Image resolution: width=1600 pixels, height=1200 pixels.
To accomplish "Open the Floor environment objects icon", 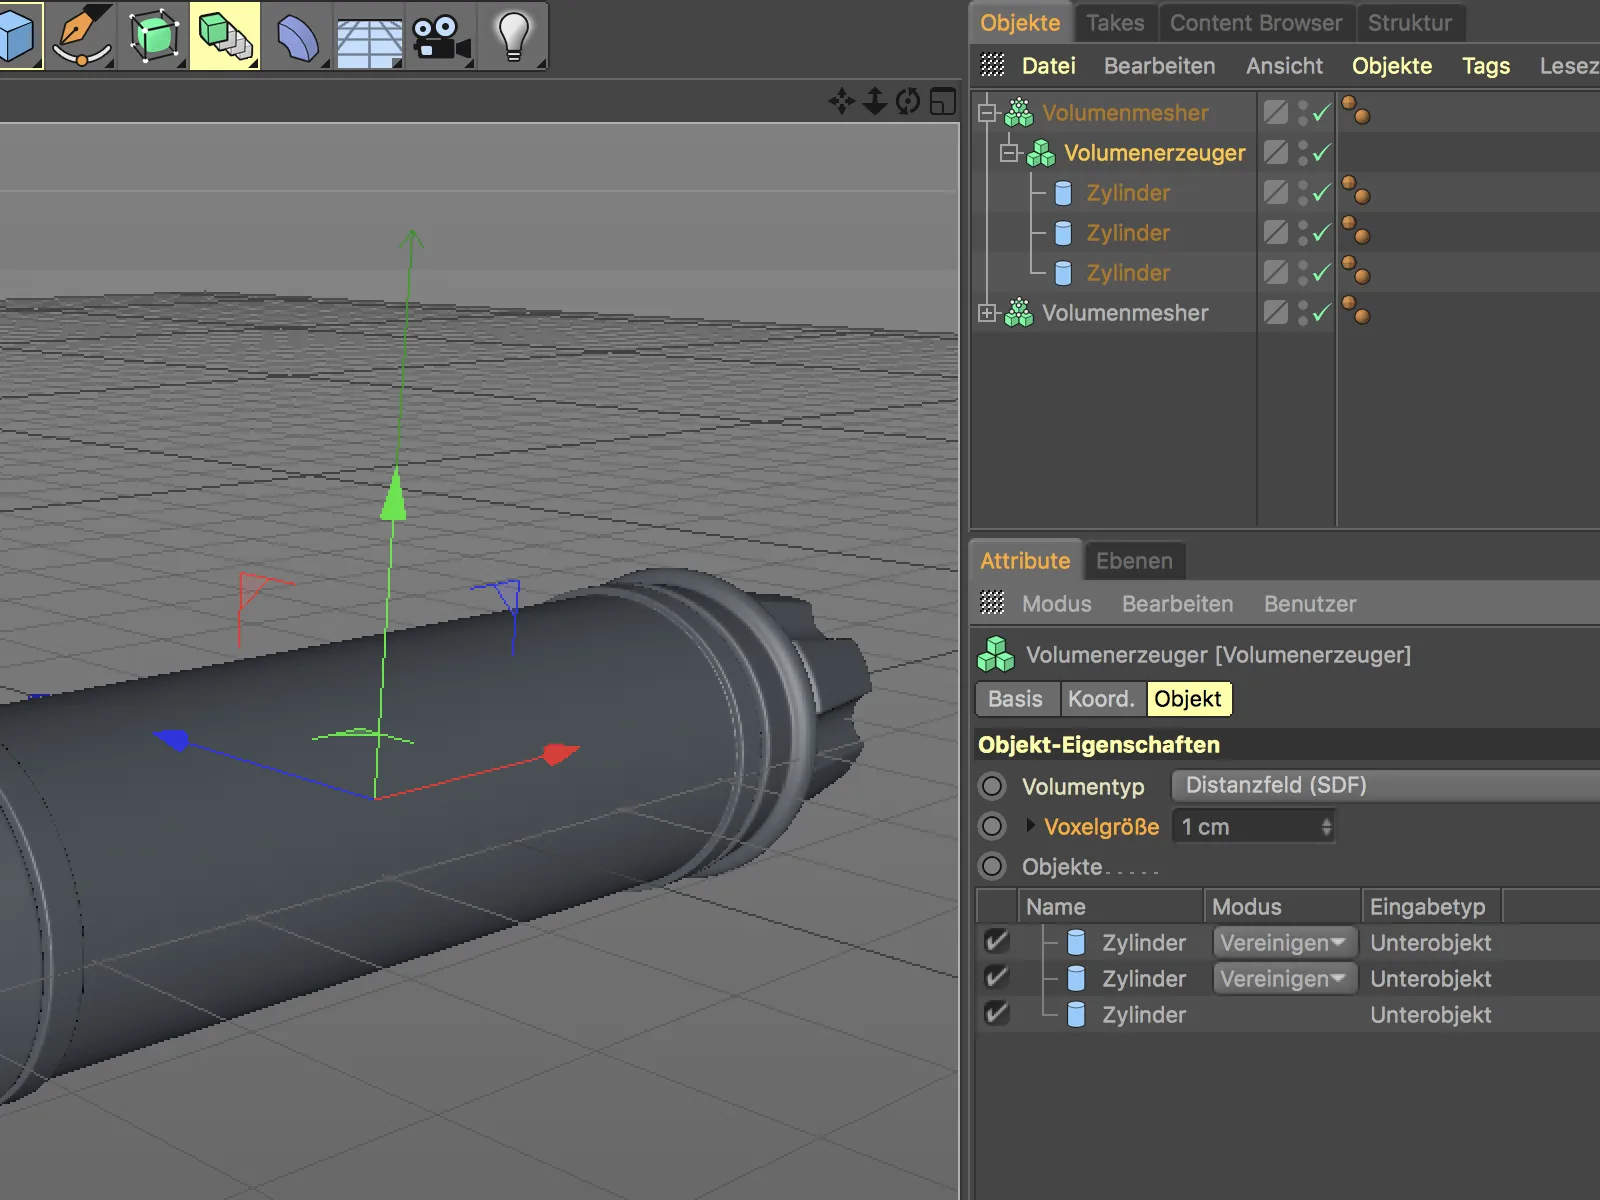I will coord(368,40).
